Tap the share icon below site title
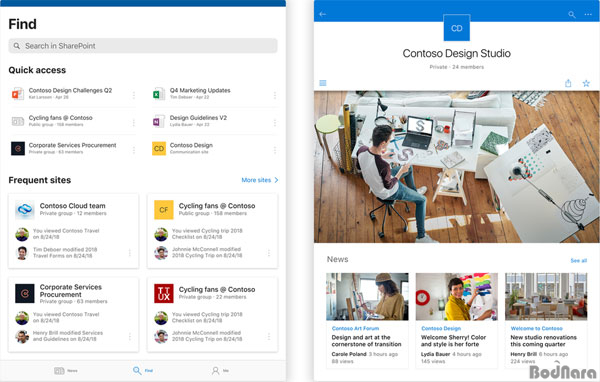Image resolution: width=600 pixels, height=382 pixels. coord(568,83)
